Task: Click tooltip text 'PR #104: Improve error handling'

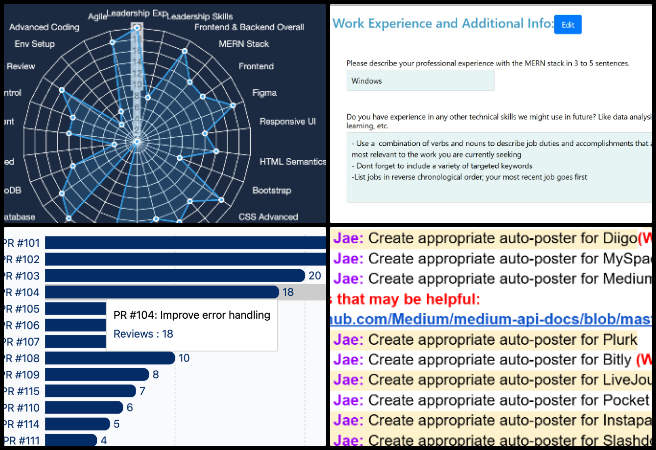Action: (192, 315)
